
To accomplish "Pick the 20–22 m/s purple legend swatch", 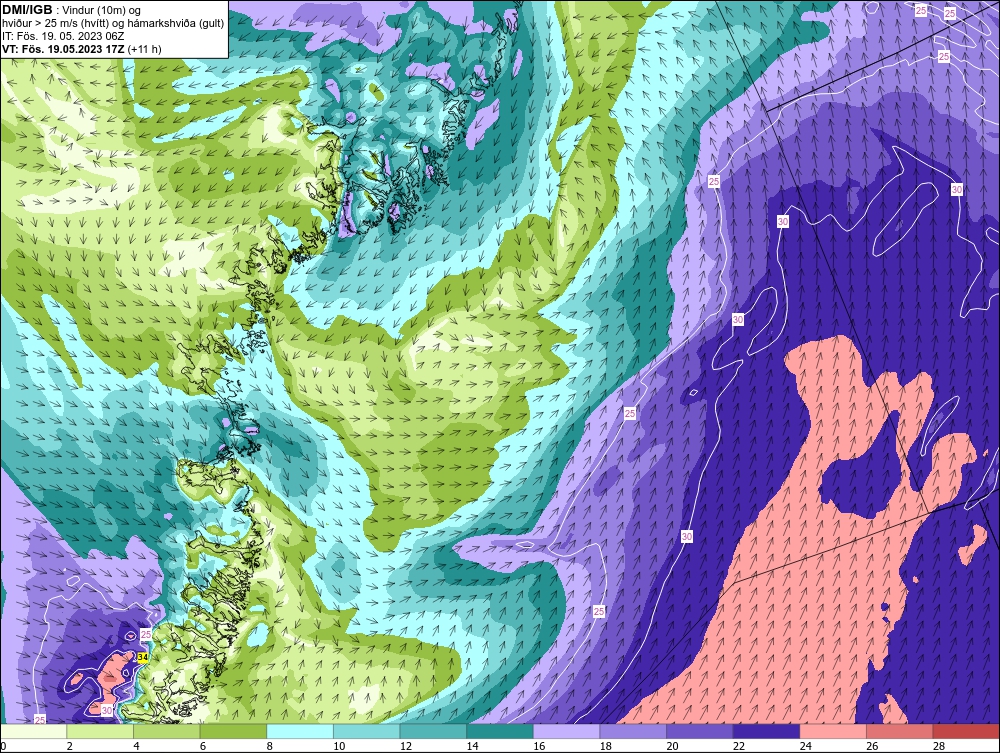I will coord(700,731).
